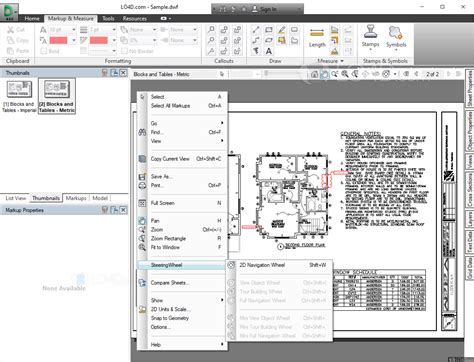This screenshot has height=362, width=474.
Task: Click the red text color swatch
Action: (x=58, y=40)
